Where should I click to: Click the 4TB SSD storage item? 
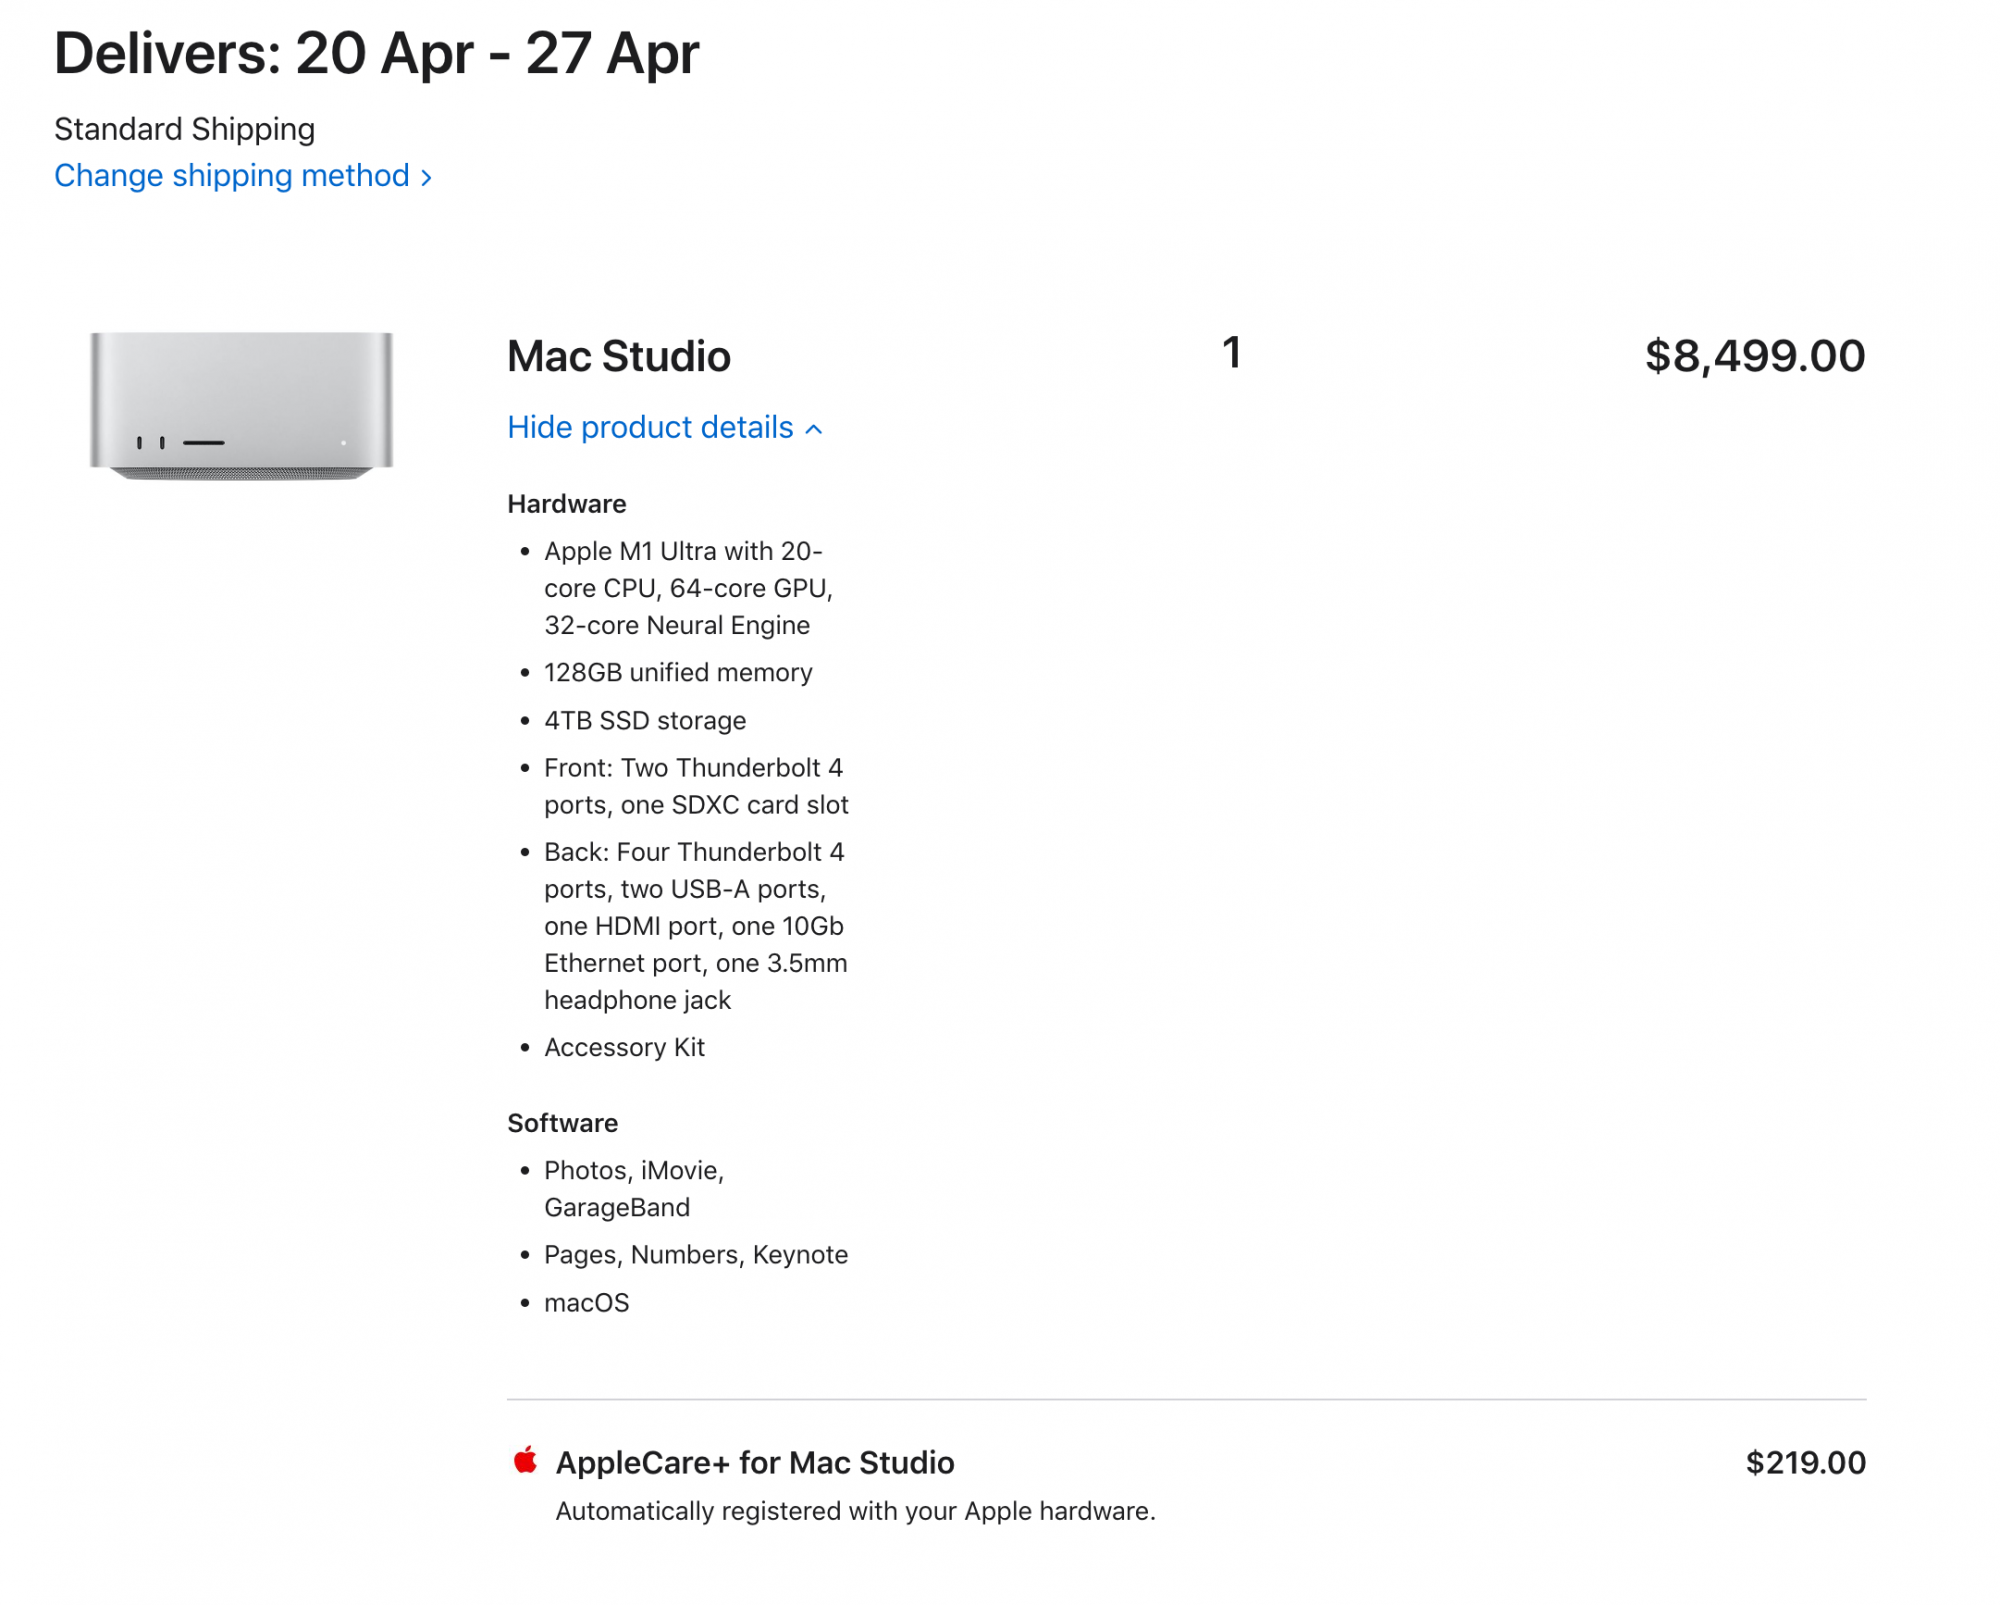644,721
